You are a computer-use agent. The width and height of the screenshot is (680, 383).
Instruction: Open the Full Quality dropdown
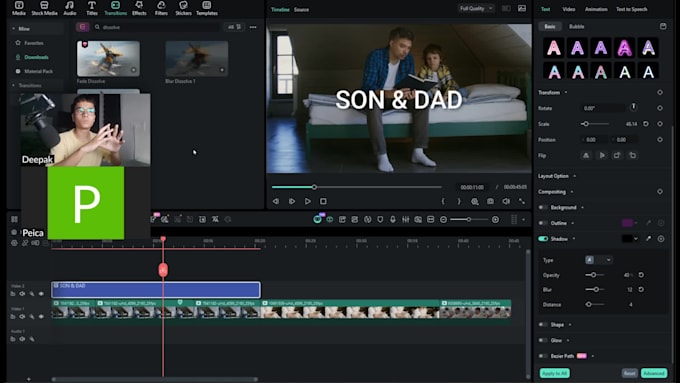pos(475,8)
